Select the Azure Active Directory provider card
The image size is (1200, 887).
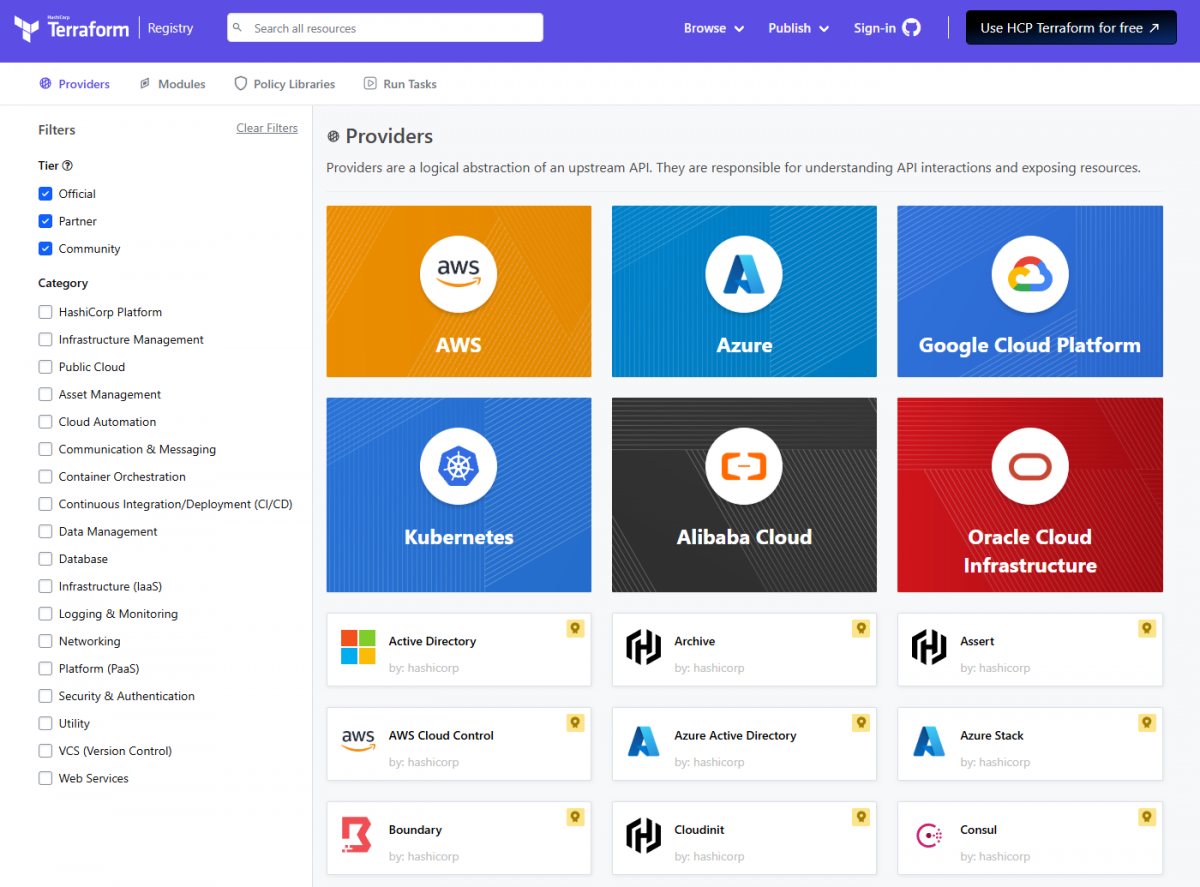point(744,744)
